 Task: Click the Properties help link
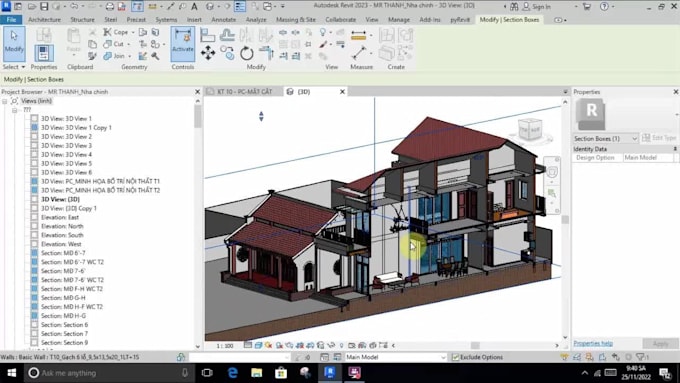click(x=593, y=343)
